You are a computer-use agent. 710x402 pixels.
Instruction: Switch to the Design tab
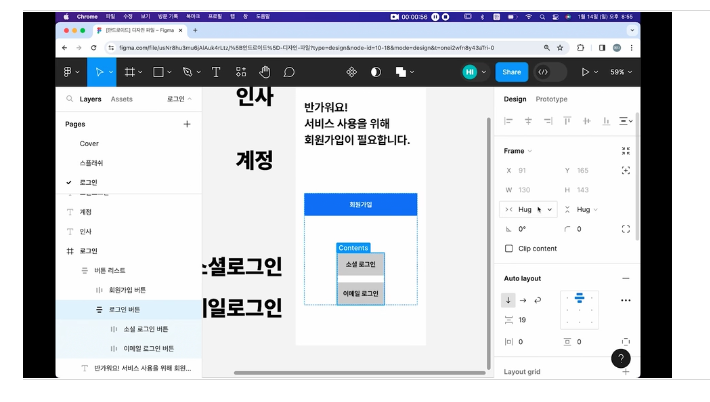pyautogui.click(x=515, y=99)
